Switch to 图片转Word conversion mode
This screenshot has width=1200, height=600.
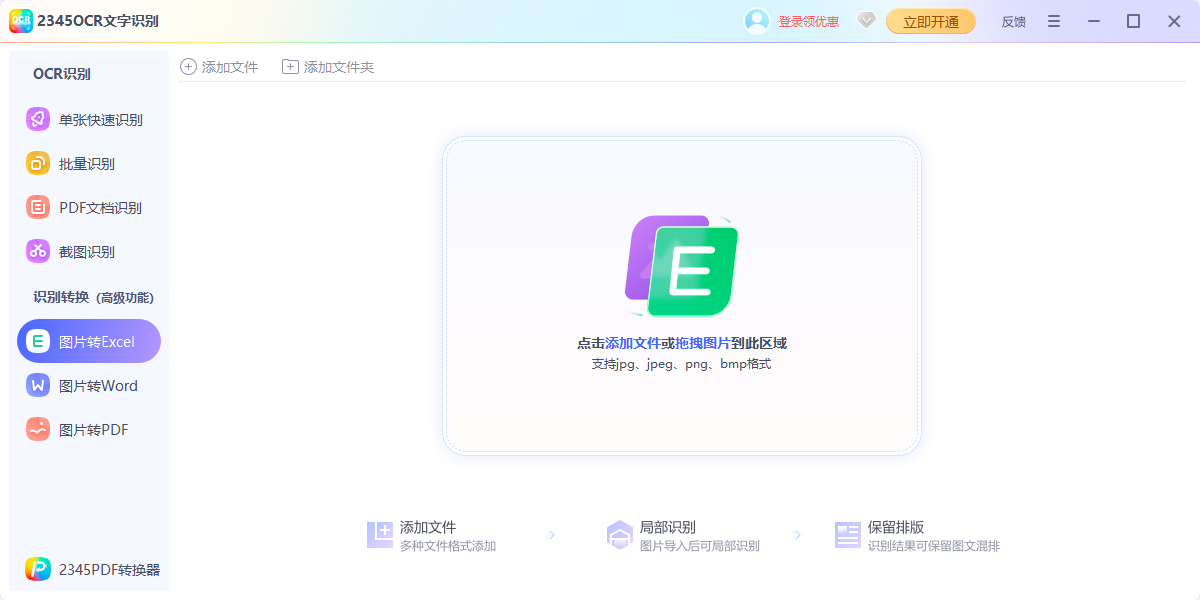[x=88, y=385]
